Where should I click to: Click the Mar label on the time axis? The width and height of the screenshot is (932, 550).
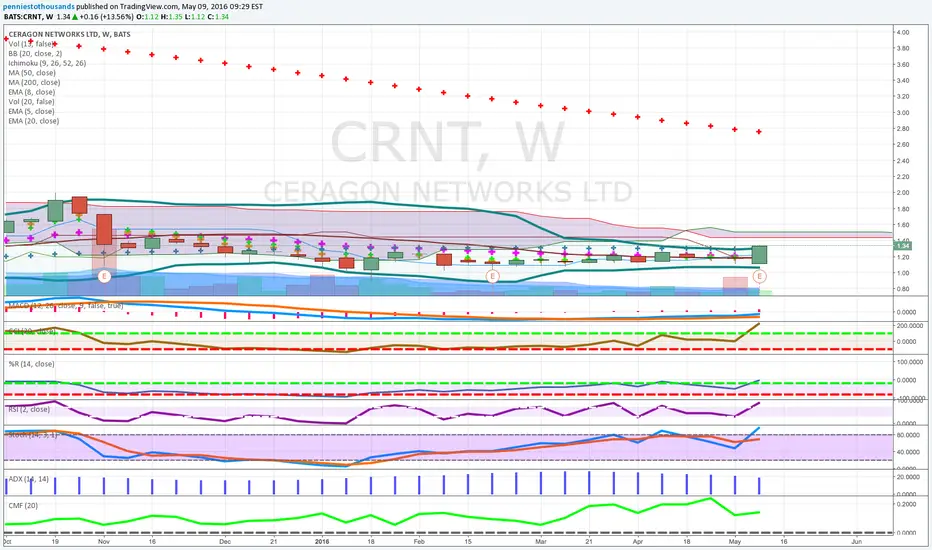541,542
